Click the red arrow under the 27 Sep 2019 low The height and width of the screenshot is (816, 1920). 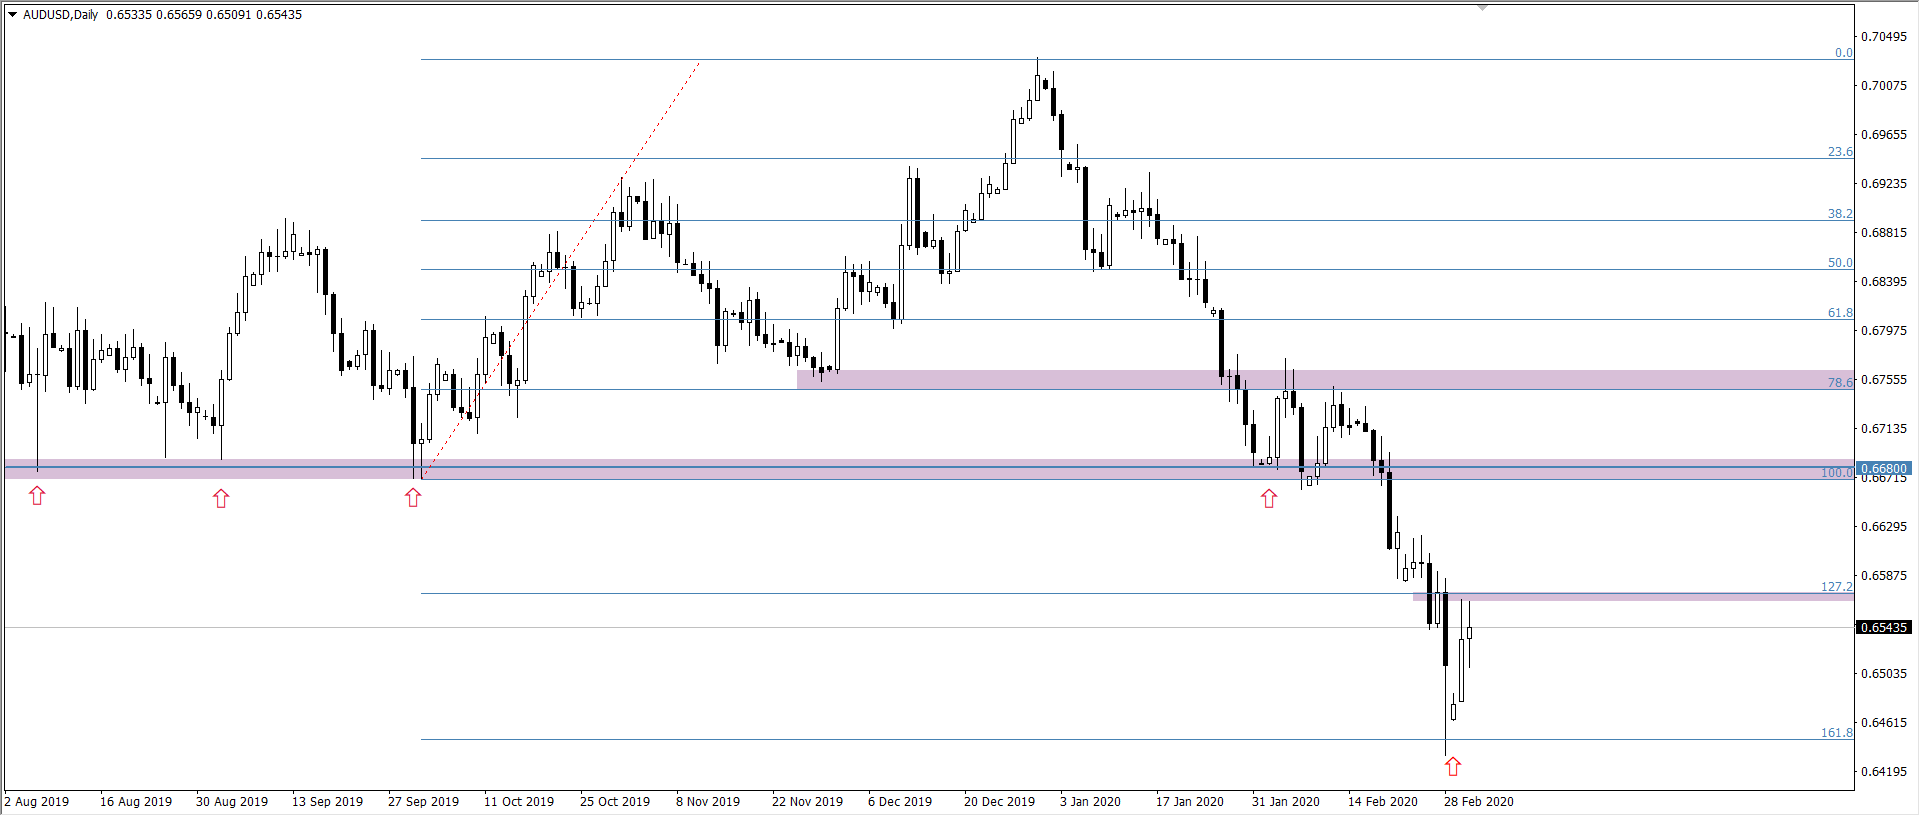[x=413, y=497]
